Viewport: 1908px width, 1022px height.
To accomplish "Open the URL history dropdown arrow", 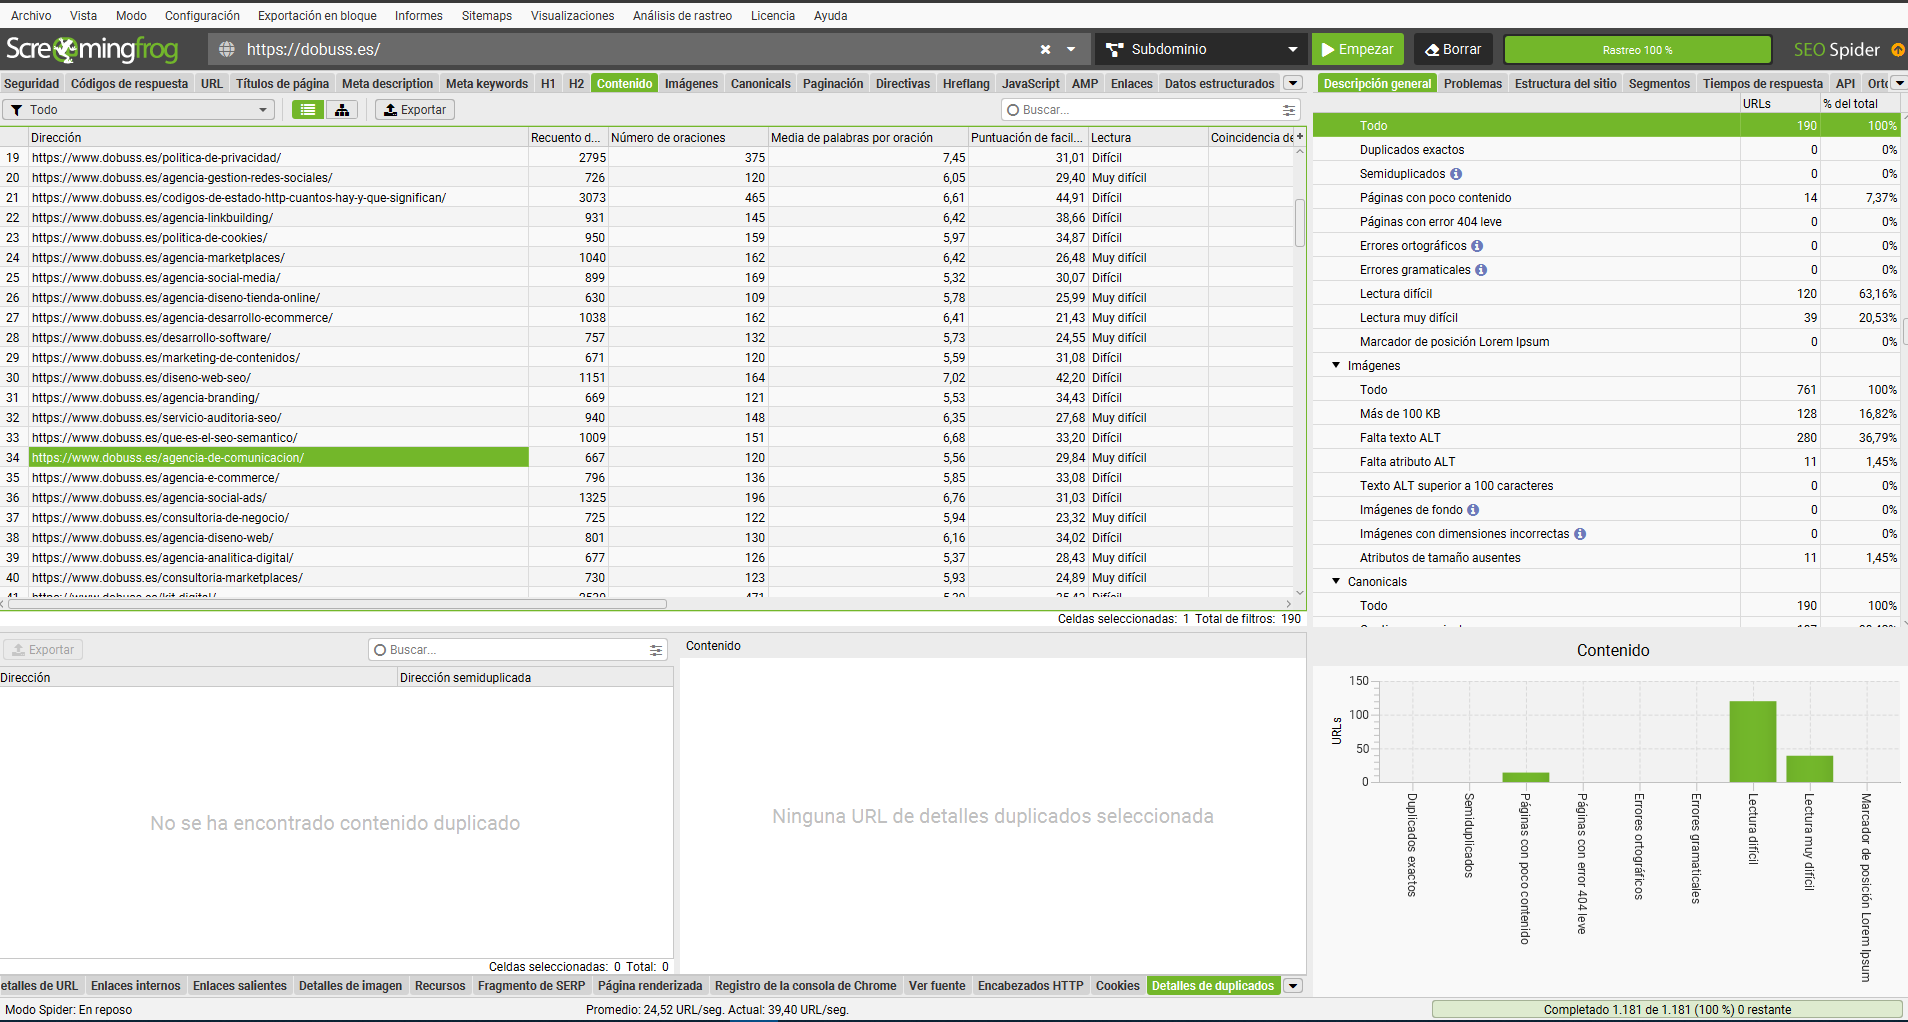I will click(x=1071, y=49).
